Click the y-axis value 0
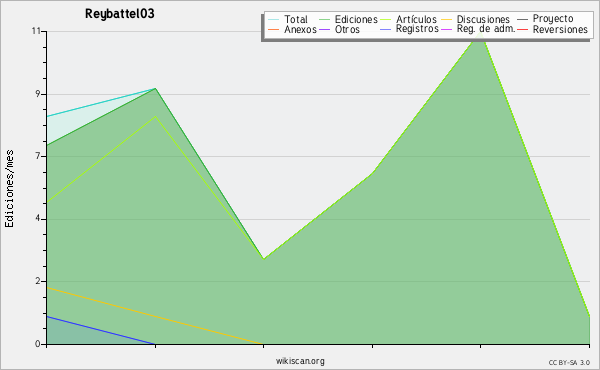The height and width of the screenshot is (370, 600). click(x=38, y=344)
